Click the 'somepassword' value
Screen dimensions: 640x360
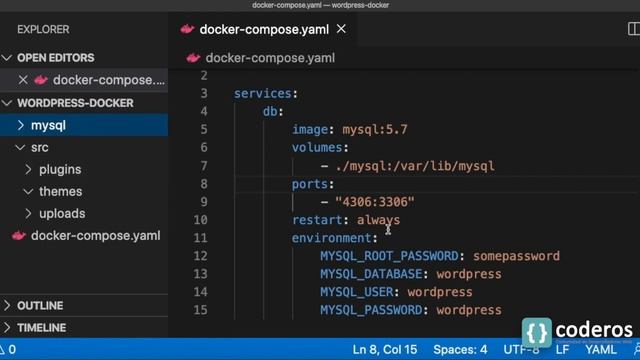(x=516, y=256)
